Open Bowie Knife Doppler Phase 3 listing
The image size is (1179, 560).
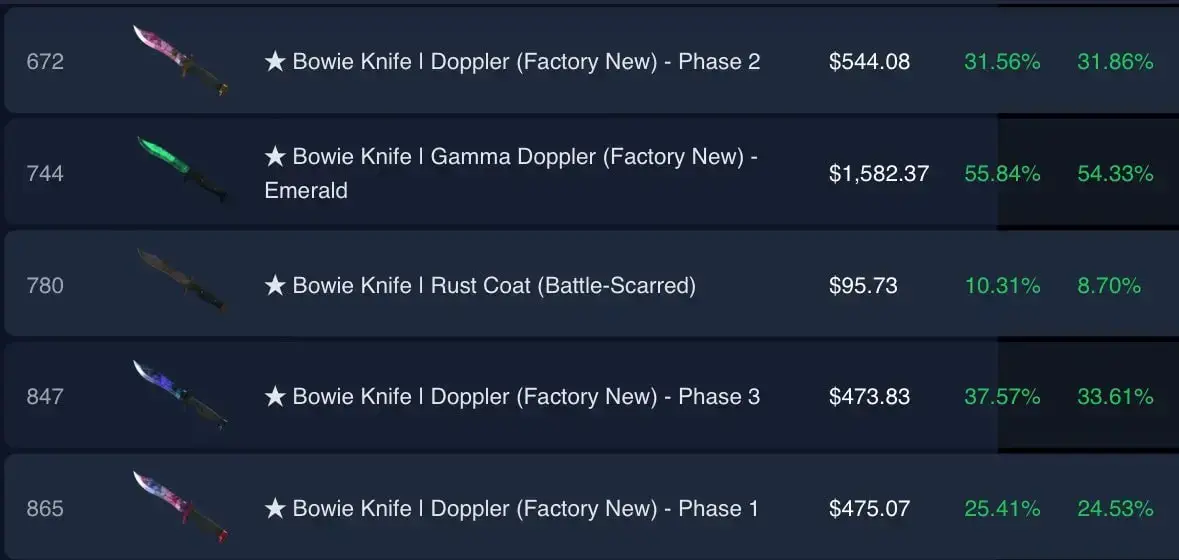tap(512, 397)
